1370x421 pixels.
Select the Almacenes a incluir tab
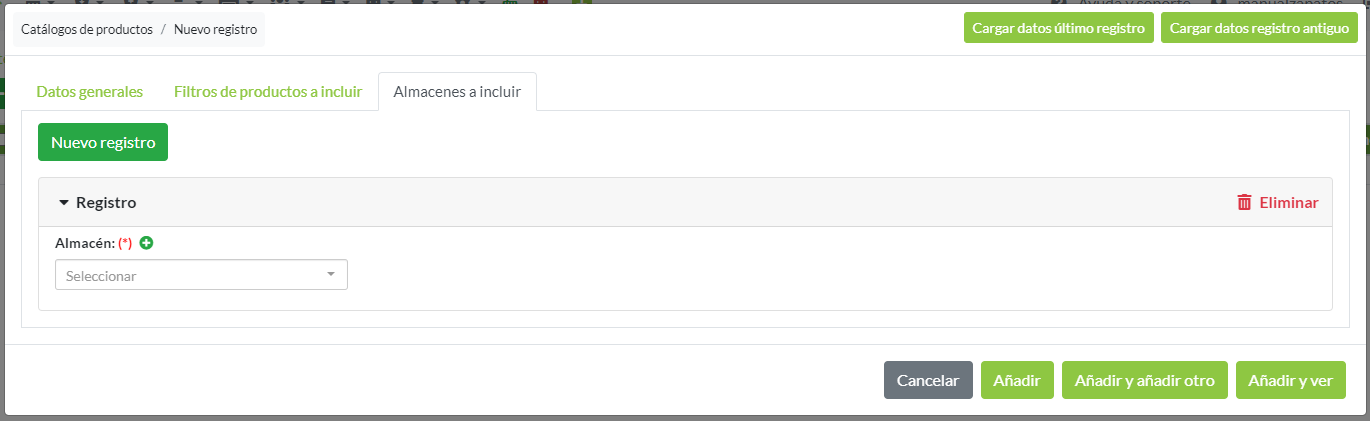(x=457, y=91)
